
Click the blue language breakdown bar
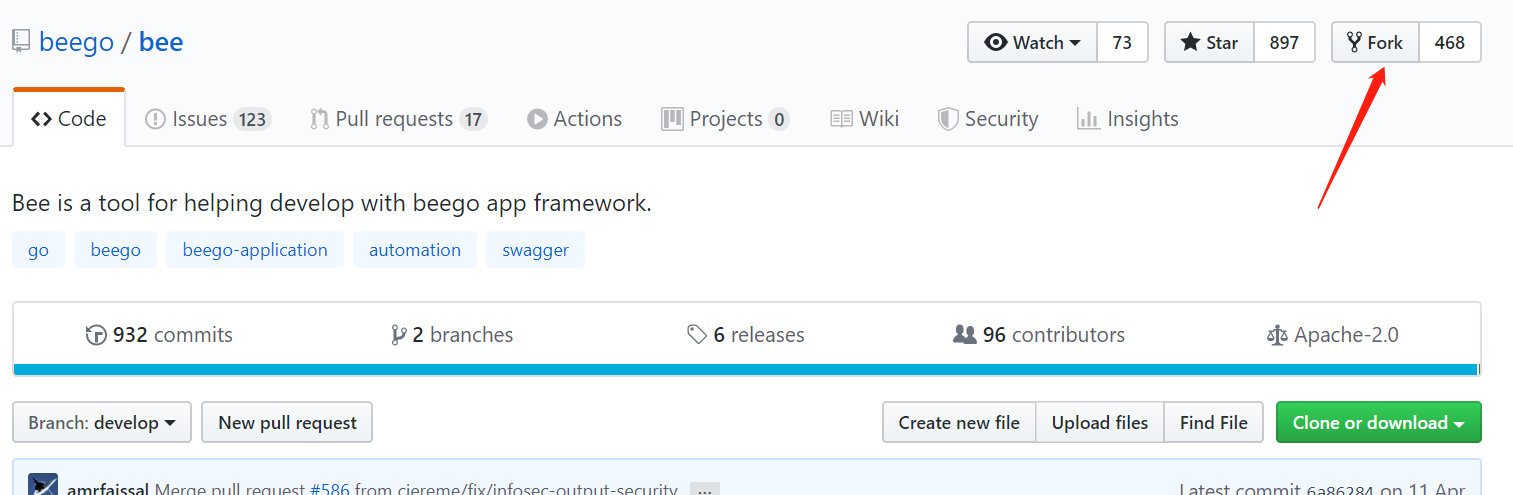745,369
